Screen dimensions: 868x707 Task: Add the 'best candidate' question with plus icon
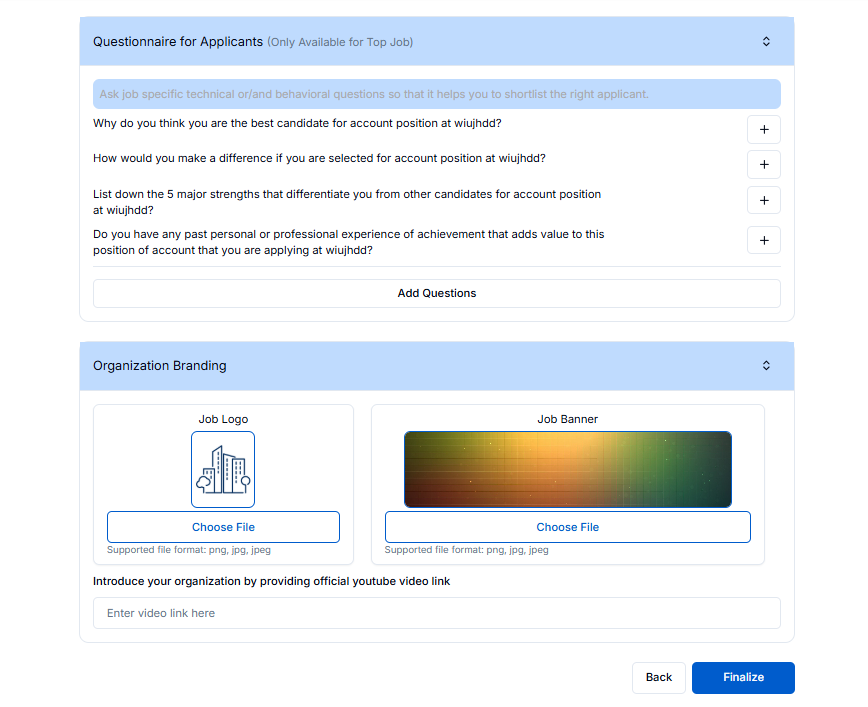click(x=763, y=129)
